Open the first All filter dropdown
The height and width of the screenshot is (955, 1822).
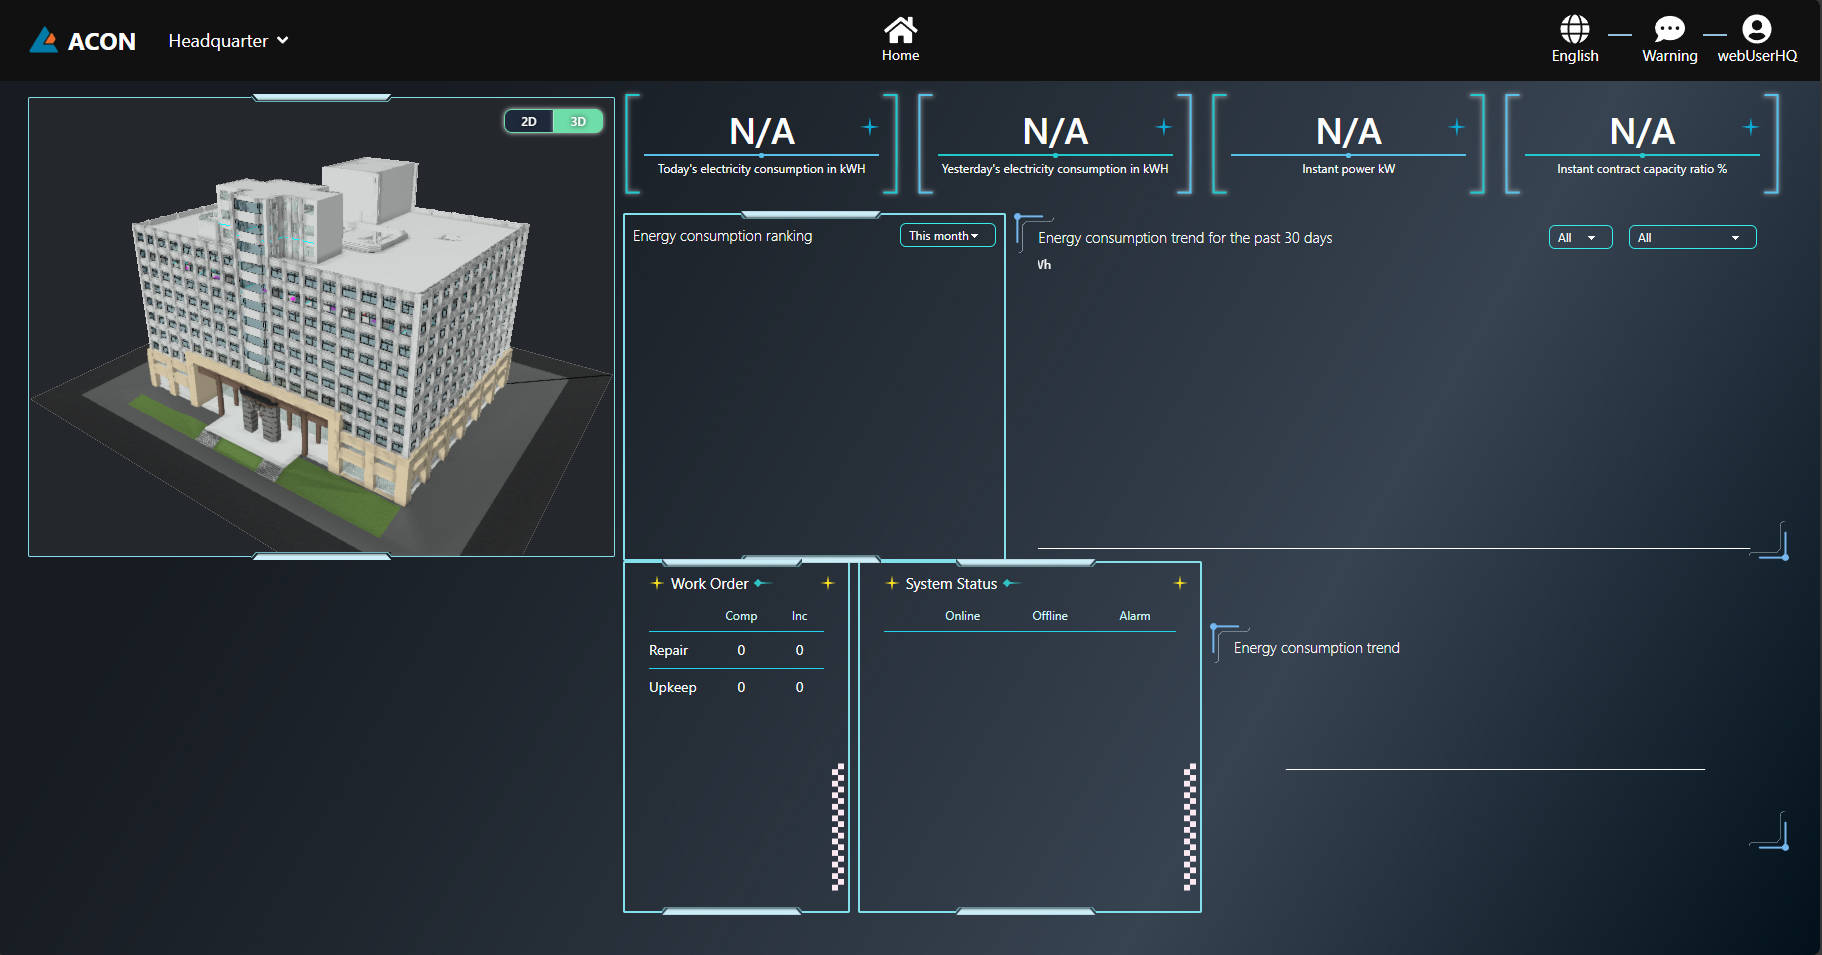pos(1579,238)
